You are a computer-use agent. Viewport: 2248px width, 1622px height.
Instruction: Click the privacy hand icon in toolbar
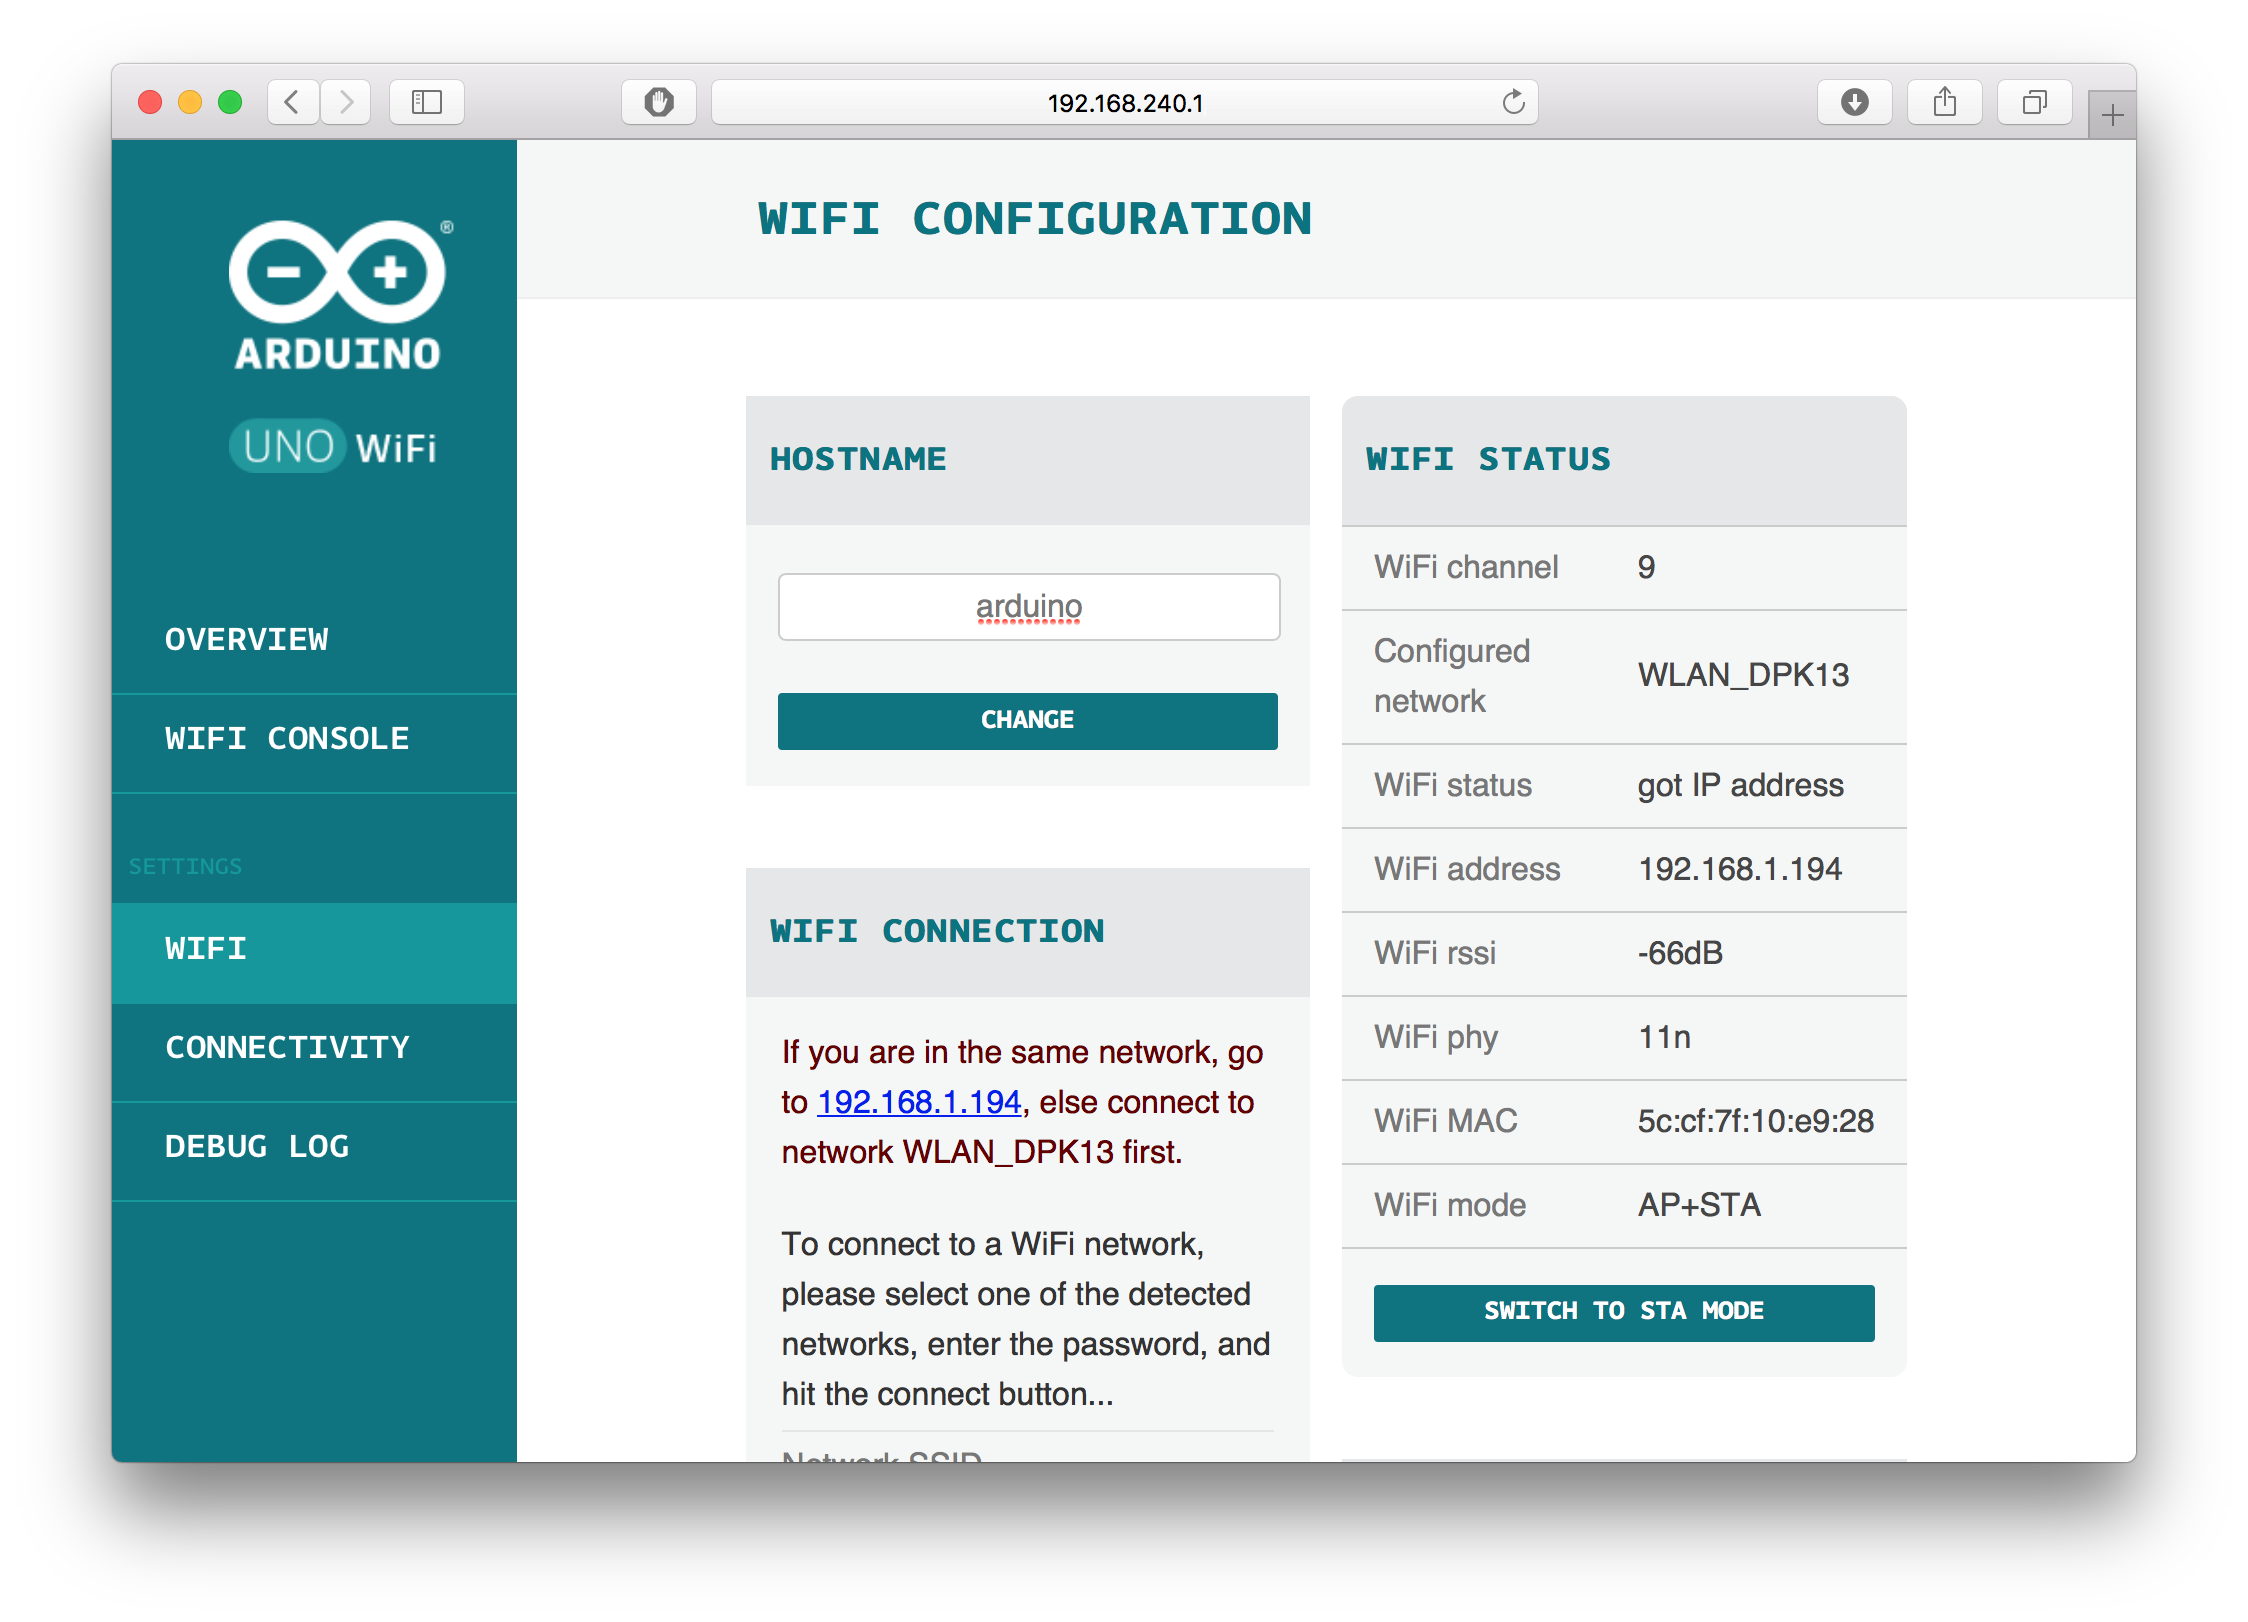pyautogui.click(x=659, y=102)
